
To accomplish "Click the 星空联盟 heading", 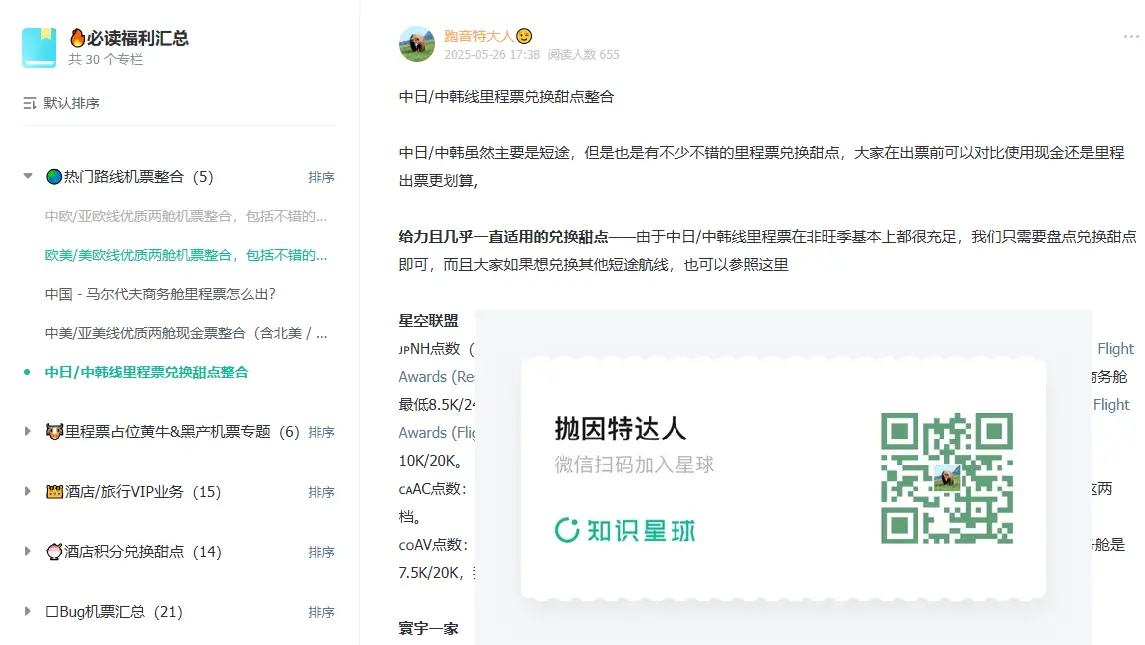I will click(x=429, y=321).
